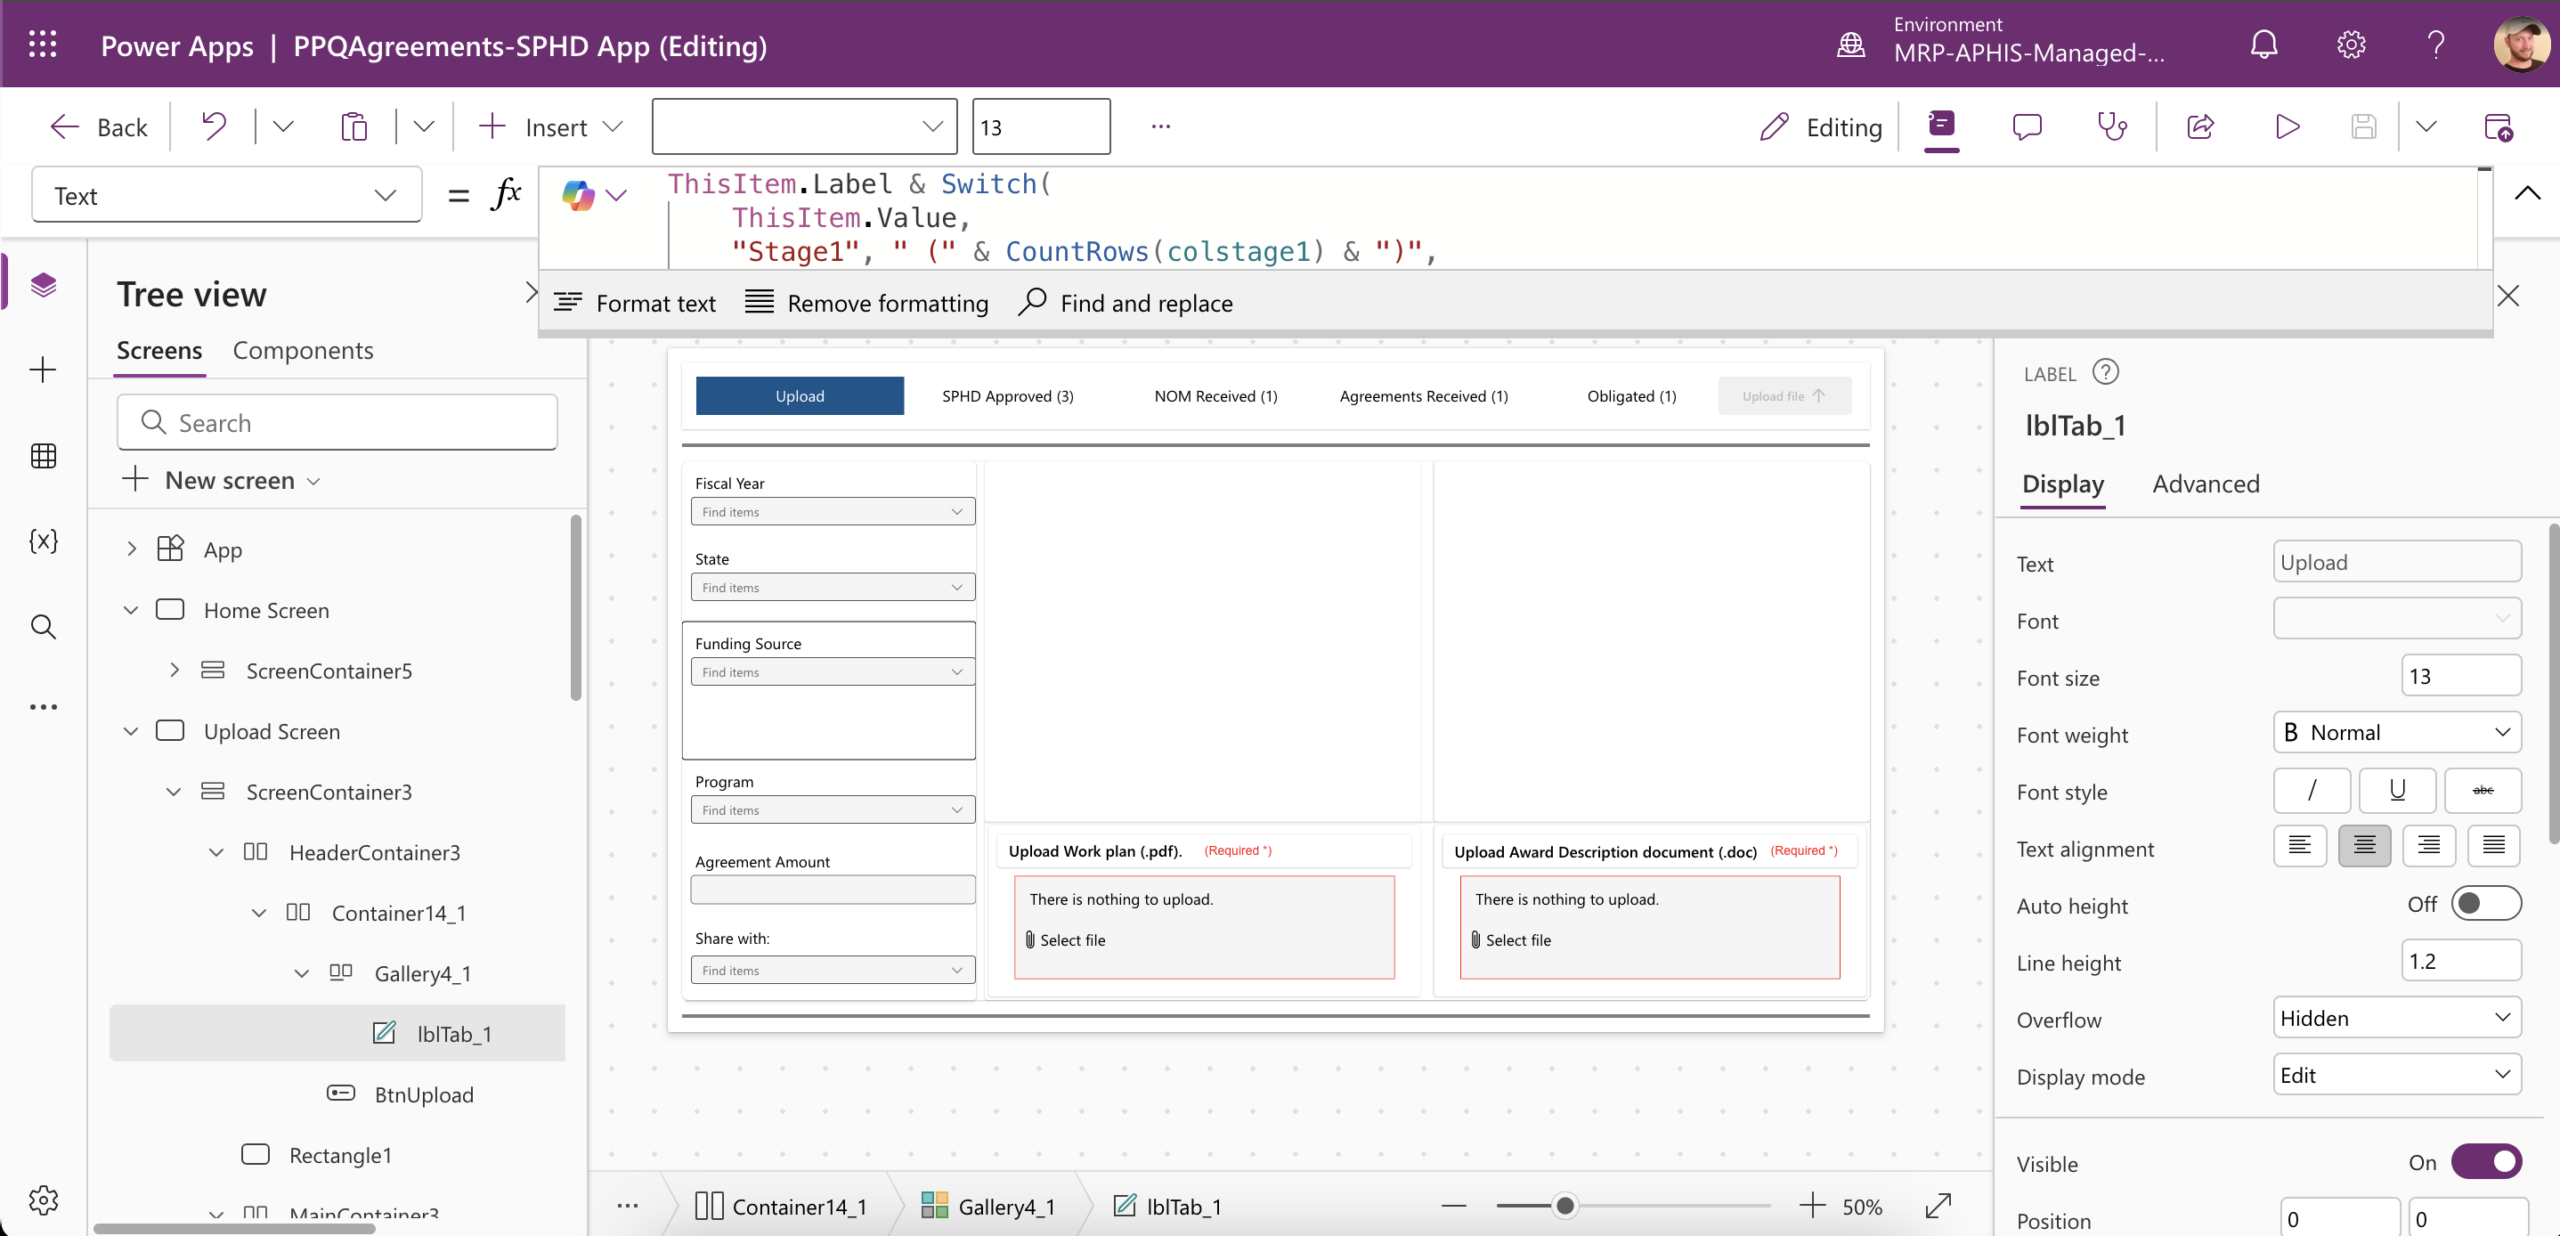This screenshot has height=1236, width=2560.
Task: Click the Undo icon in toolbar
Action: [213, 127]
